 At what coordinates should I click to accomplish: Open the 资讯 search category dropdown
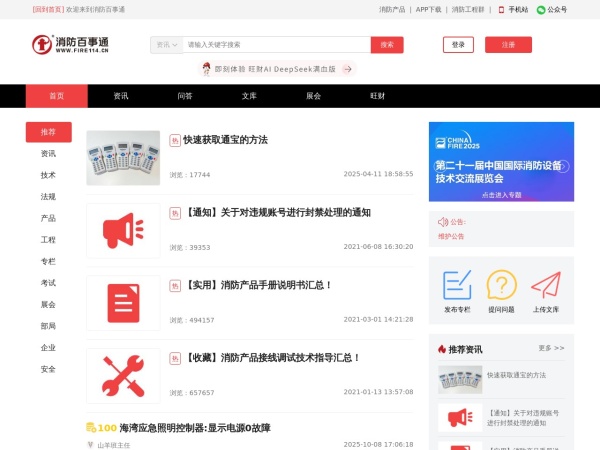point(167,45)
